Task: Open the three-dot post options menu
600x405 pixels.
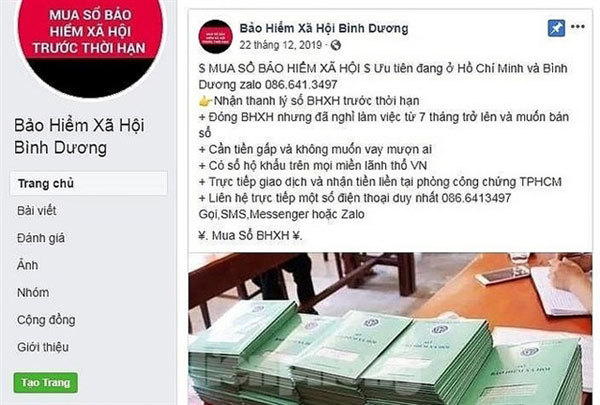Action: coord(577,26)
